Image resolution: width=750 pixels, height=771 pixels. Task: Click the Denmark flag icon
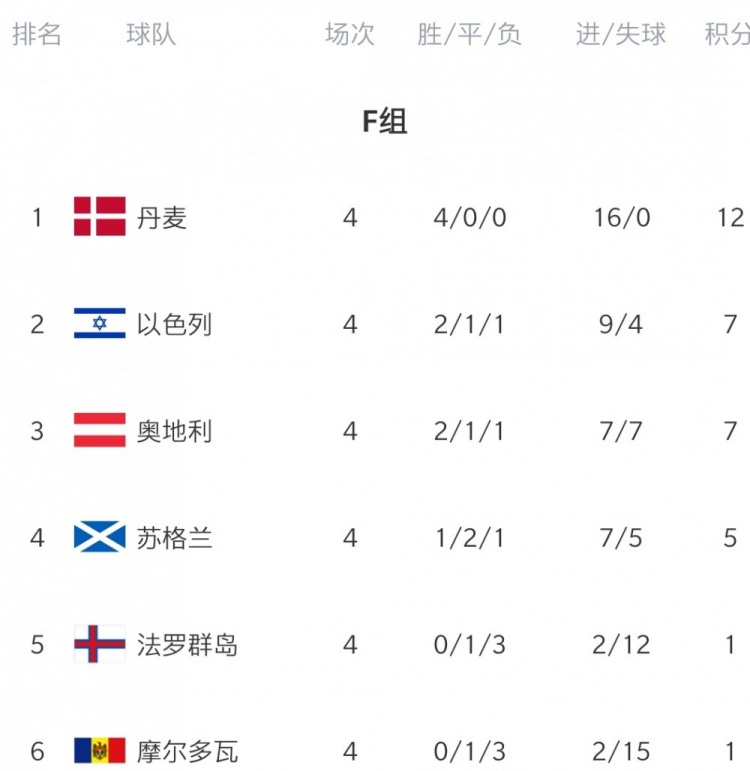click(x=100, y=216)
